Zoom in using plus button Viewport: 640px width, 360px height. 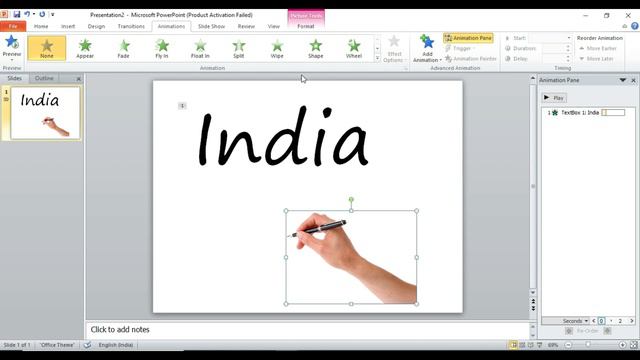622,345
